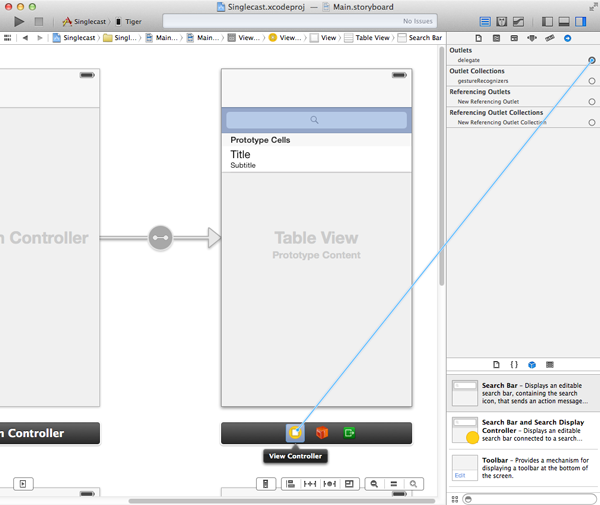This screenshot has height=505, width=600.
Task: Click the No Issues activity viewer
Action: pos(300,21)
